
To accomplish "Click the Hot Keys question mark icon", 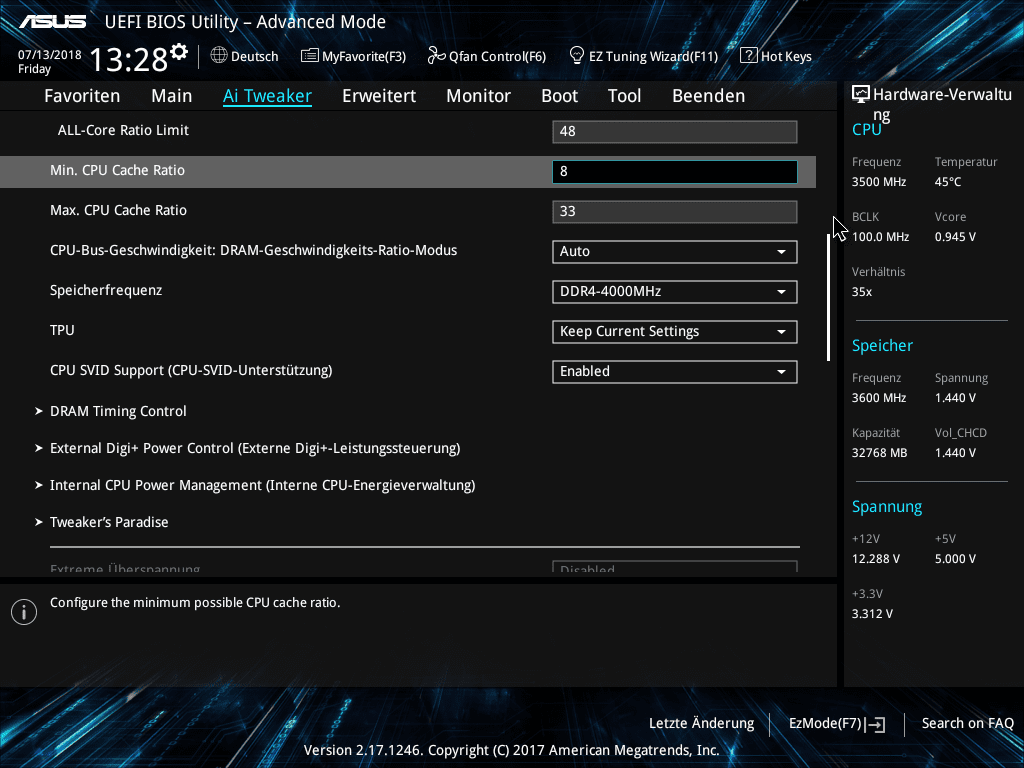I will point(748,56).
